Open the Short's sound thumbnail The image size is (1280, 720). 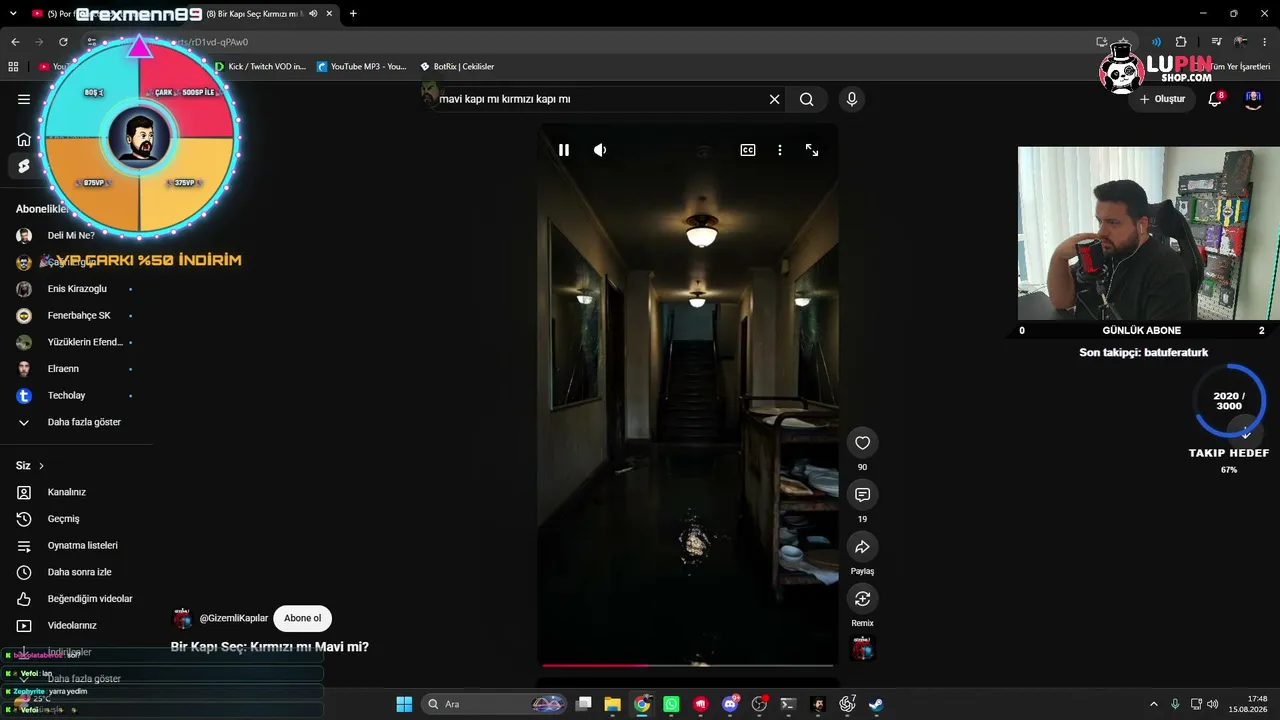coord(862,648)
